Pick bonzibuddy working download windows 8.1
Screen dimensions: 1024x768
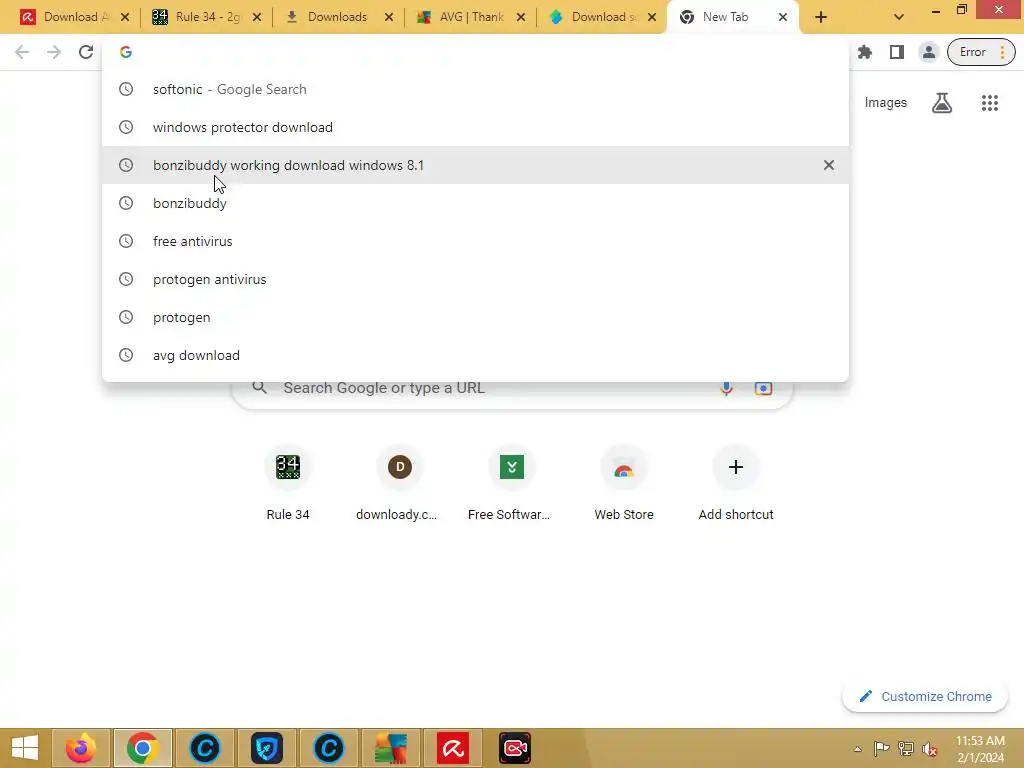coord(475,165)
